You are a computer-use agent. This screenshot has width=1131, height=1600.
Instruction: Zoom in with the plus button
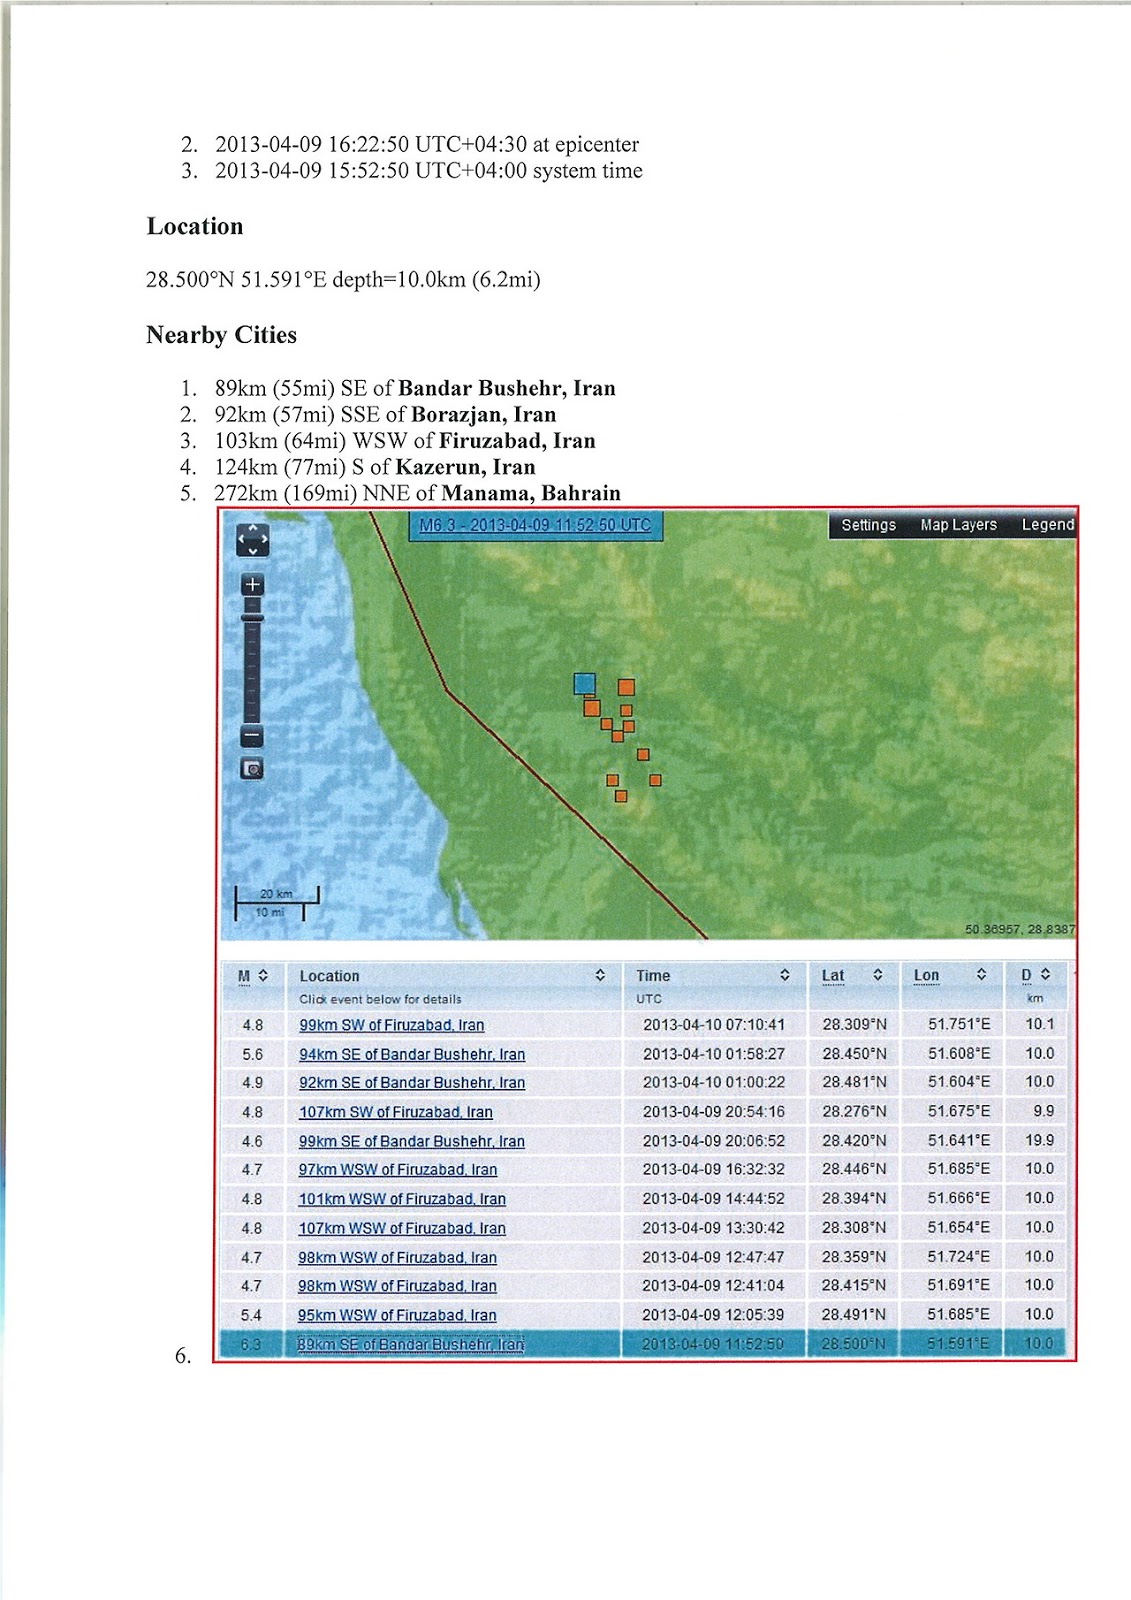[x=252, y=584]
